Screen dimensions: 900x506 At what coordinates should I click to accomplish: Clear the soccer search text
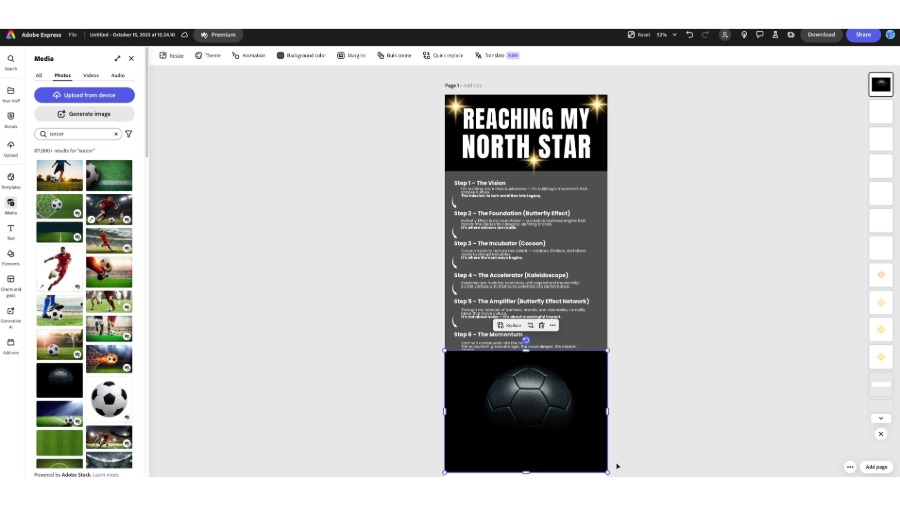[x=116, y=134]
